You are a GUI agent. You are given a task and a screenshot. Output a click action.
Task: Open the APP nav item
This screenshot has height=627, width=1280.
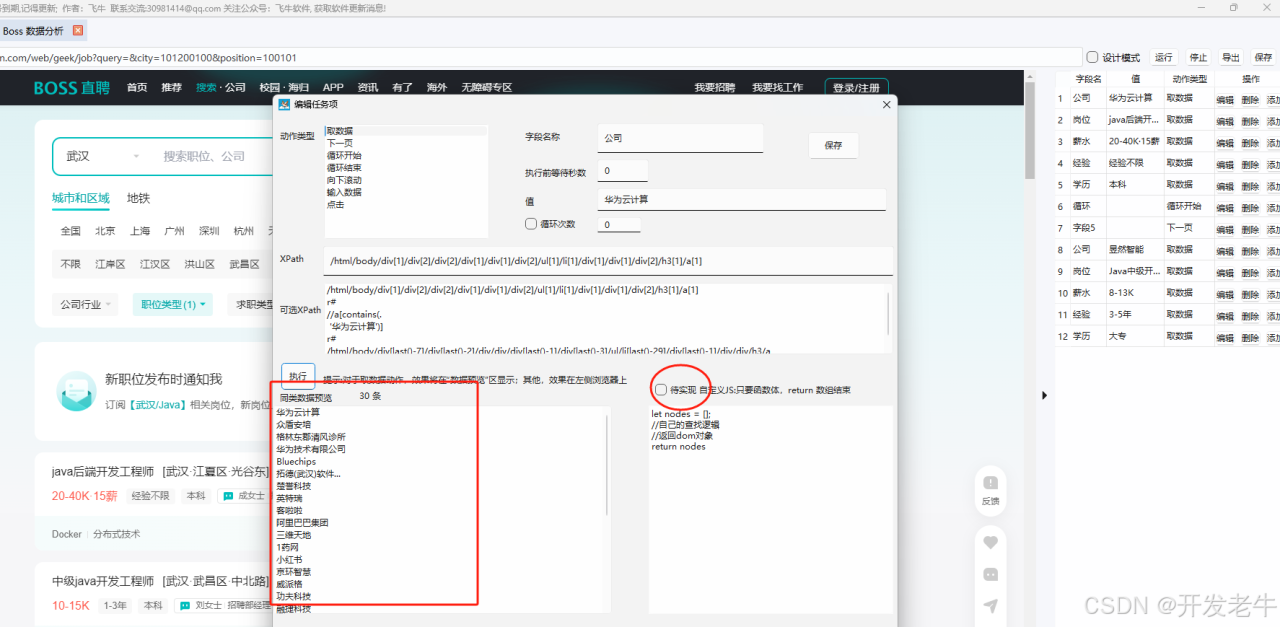tap(333, 88)
